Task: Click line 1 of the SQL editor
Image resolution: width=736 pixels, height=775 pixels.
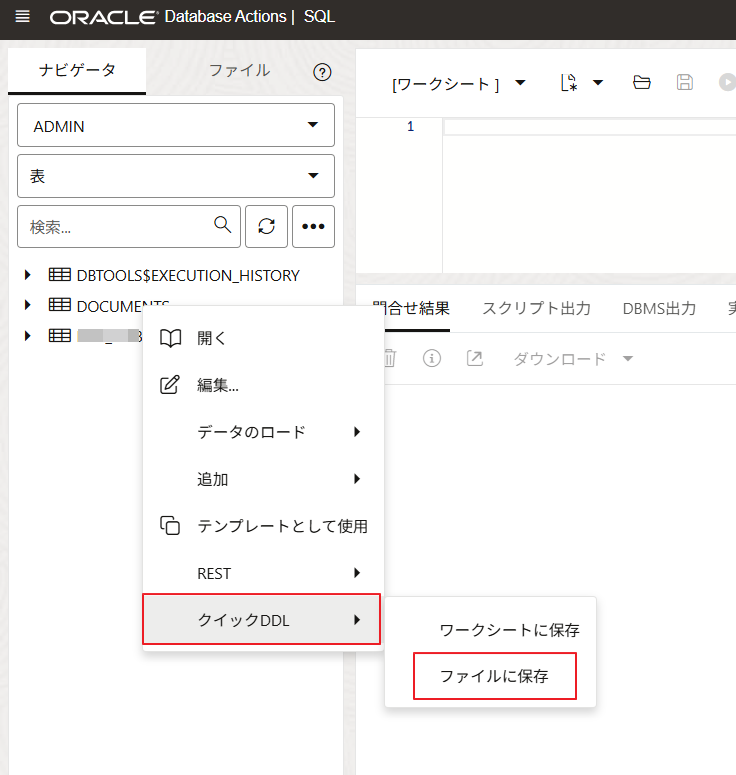Action: tap(589, 127)
